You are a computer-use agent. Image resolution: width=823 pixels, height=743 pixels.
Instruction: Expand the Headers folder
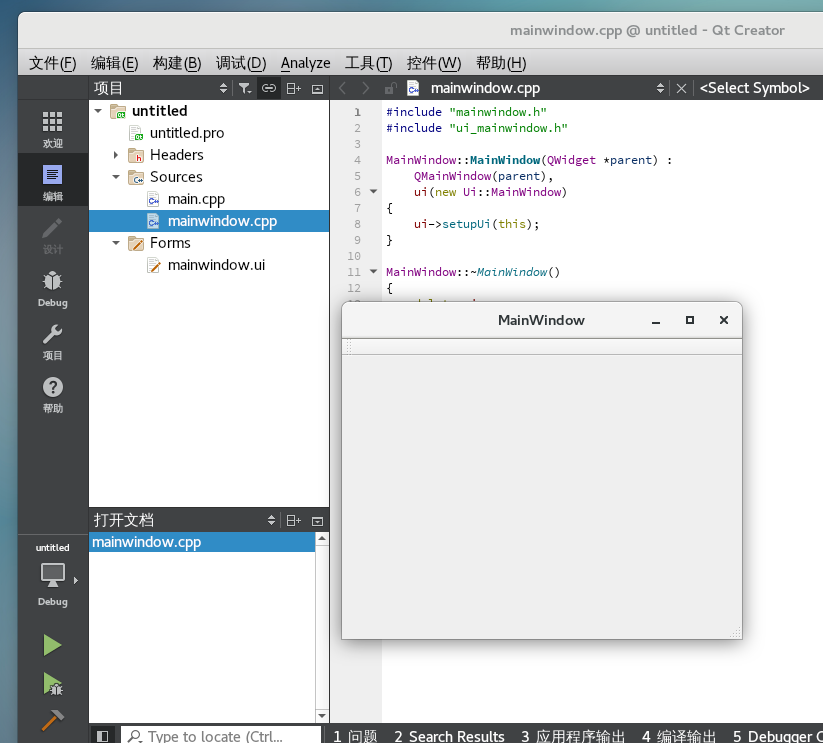(116, 155)
